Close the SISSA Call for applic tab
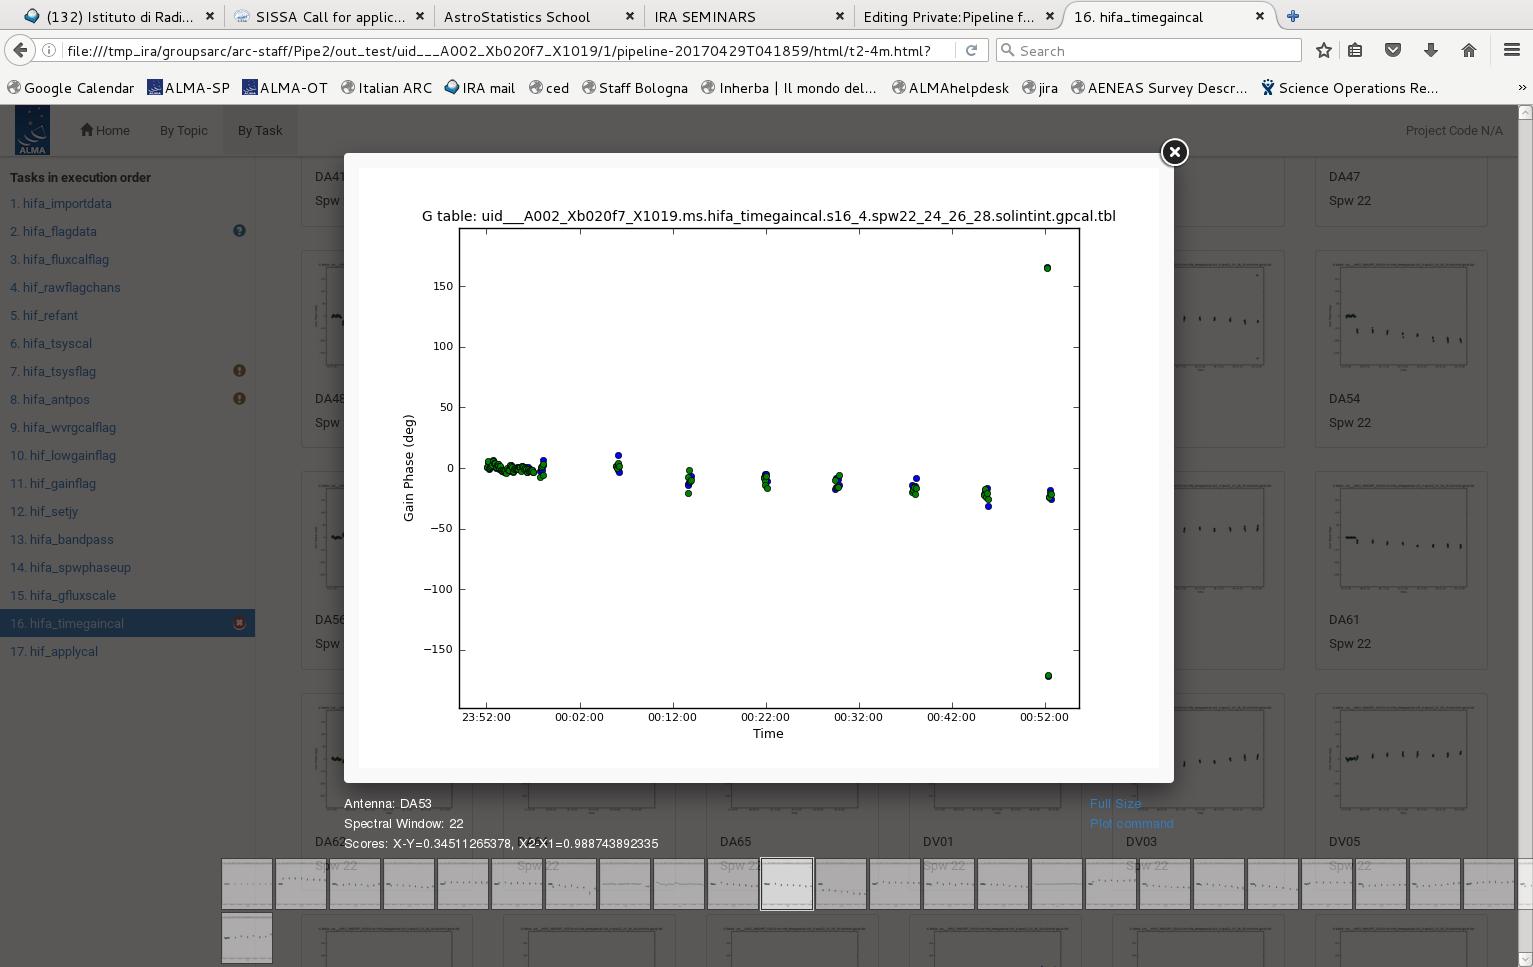Viewport: 1533px width, 967px height. (x=420, y=16)
